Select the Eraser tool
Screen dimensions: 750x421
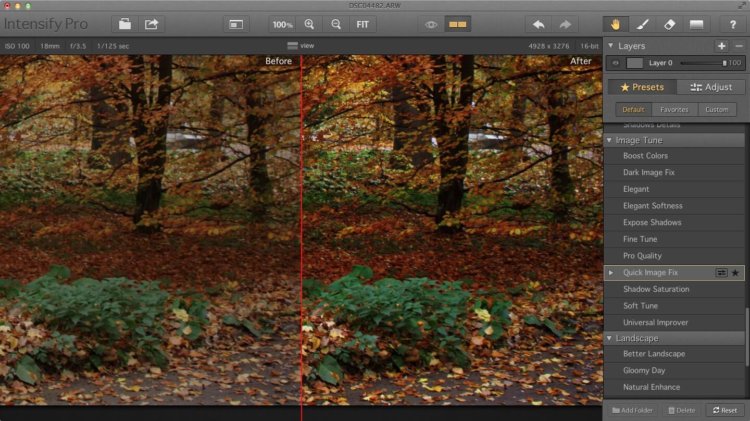coord(669,24)
